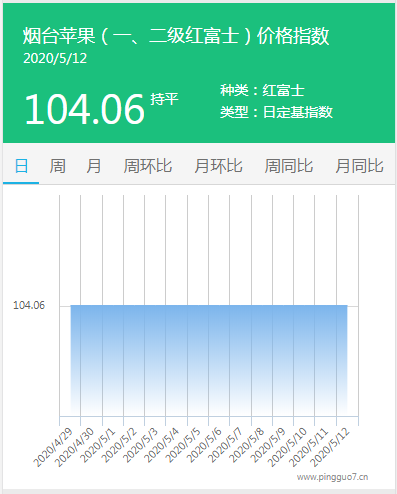397x494 pixels.
Task: Click the 类型：日定基指数 text
Action: (276, 112)
